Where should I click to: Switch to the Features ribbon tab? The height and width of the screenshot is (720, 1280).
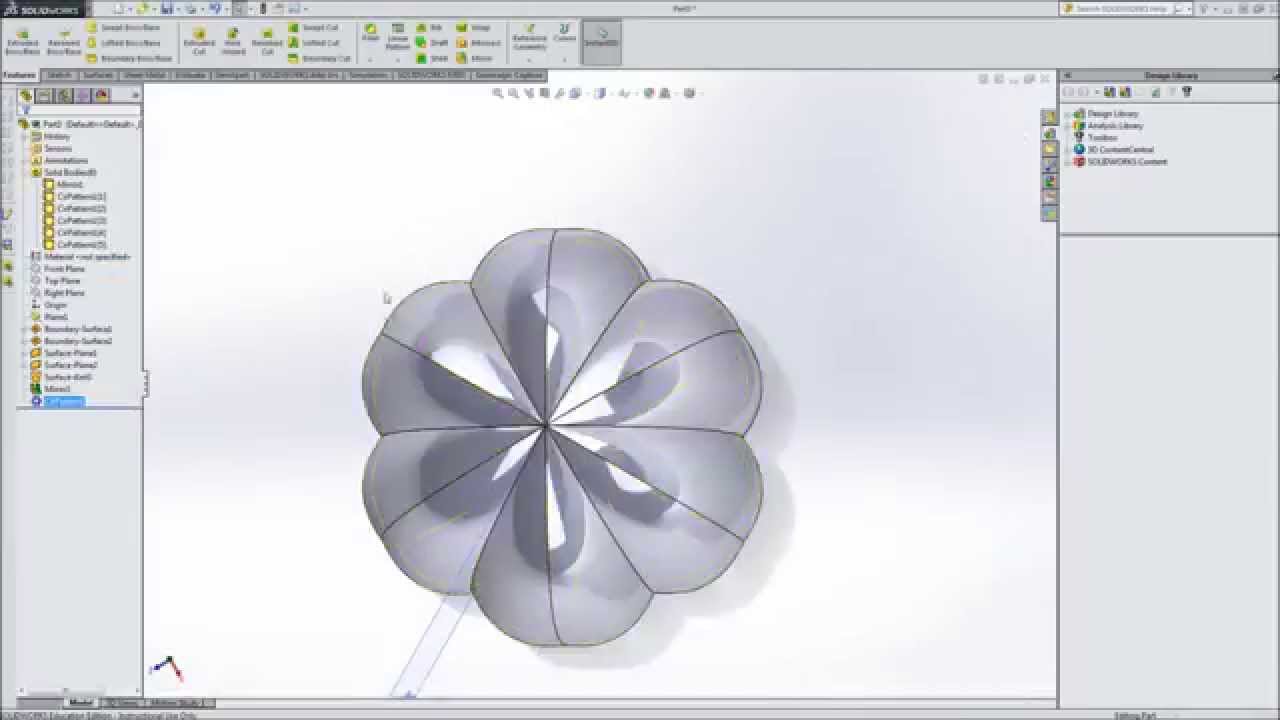[19, 75]
